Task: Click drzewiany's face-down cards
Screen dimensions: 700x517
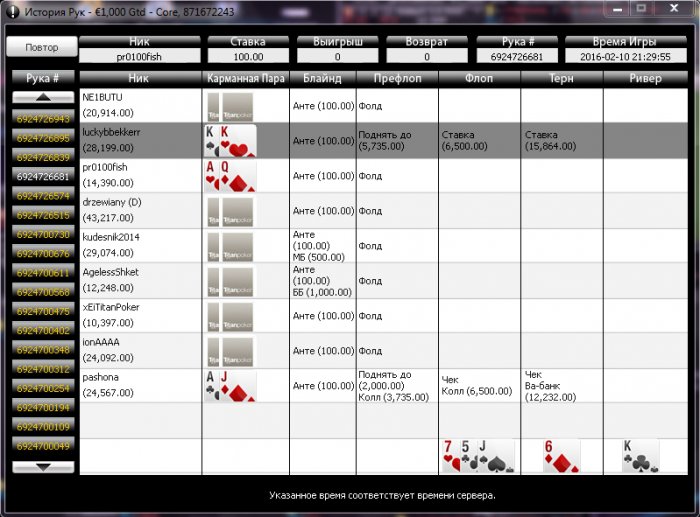Action: pos(230,212)
